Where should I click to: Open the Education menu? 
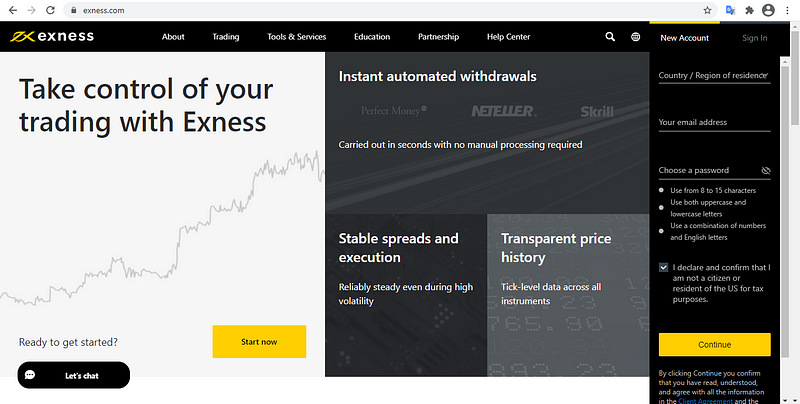coord(372,37)
